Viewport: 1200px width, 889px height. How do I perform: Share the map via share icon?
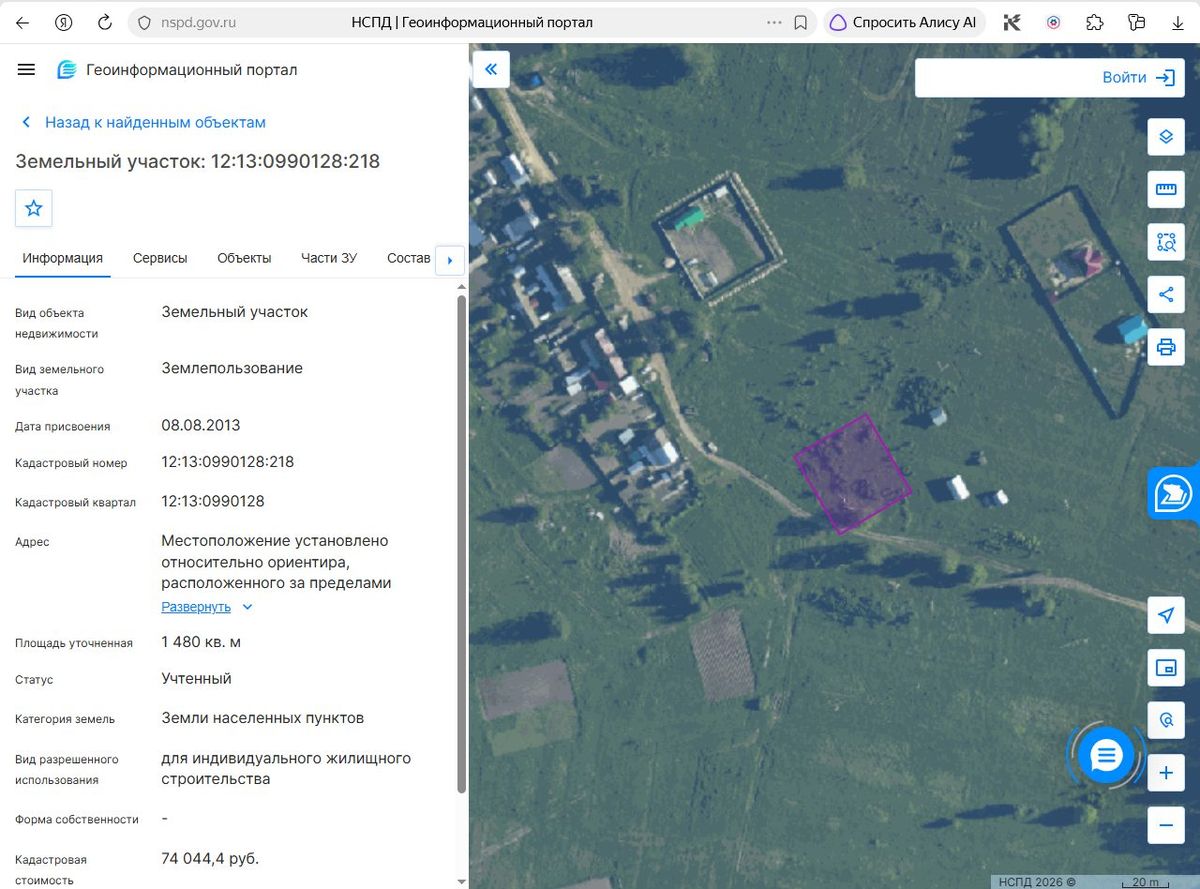tap(1166, 294)
